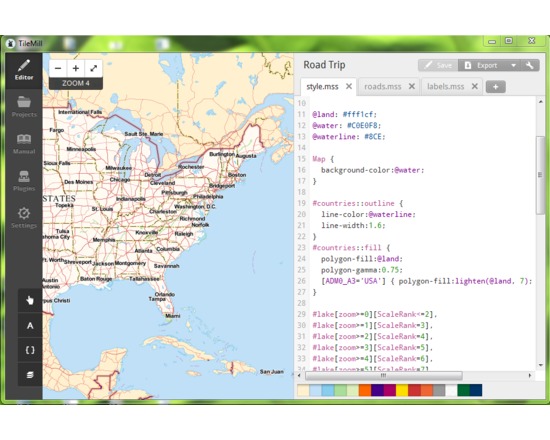550x440 pixels.
Task: Pick the cream land color swatch
Action: pos(303,390)
